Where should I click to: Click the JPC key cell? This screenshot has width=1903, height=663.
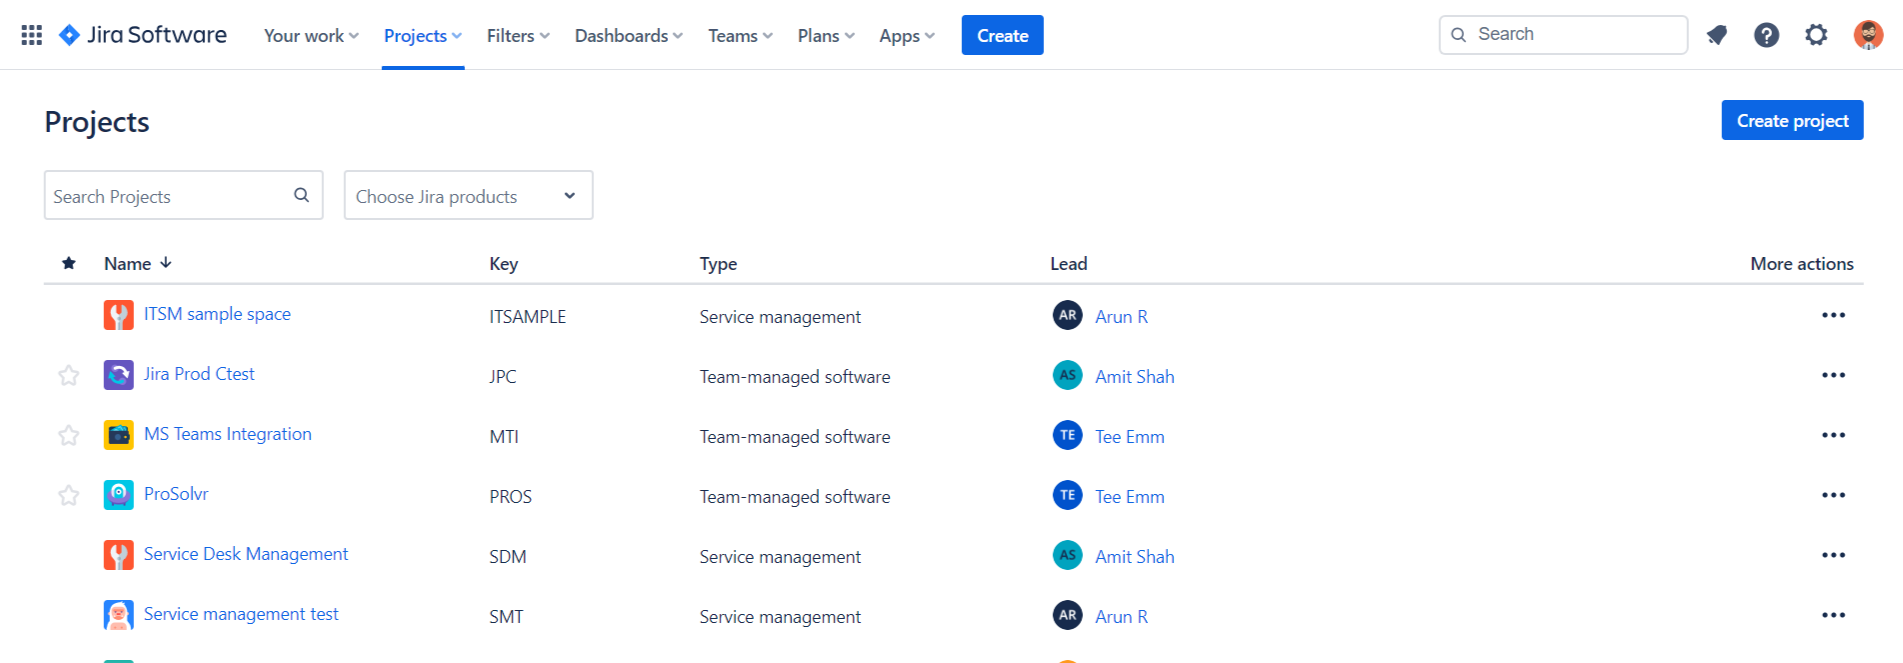coord(503,377)
